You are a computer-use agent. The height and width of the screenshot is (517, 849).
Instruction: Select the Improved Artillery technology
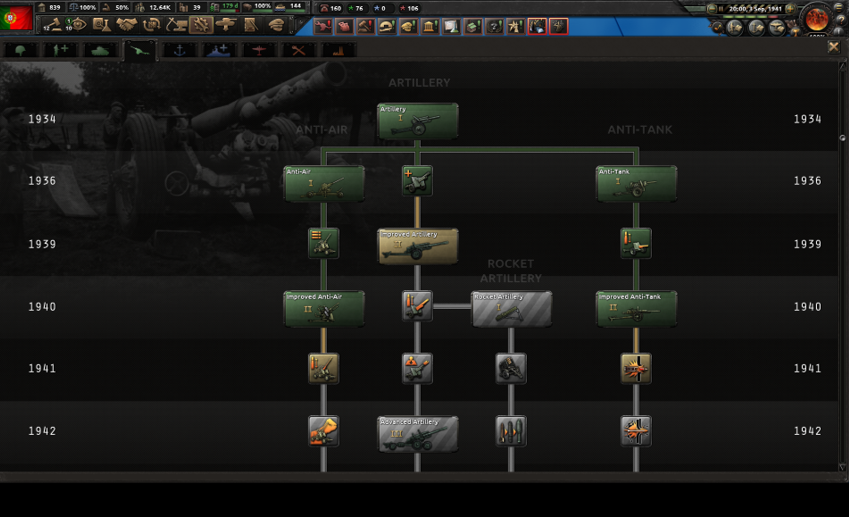click(x=418, y=246)
